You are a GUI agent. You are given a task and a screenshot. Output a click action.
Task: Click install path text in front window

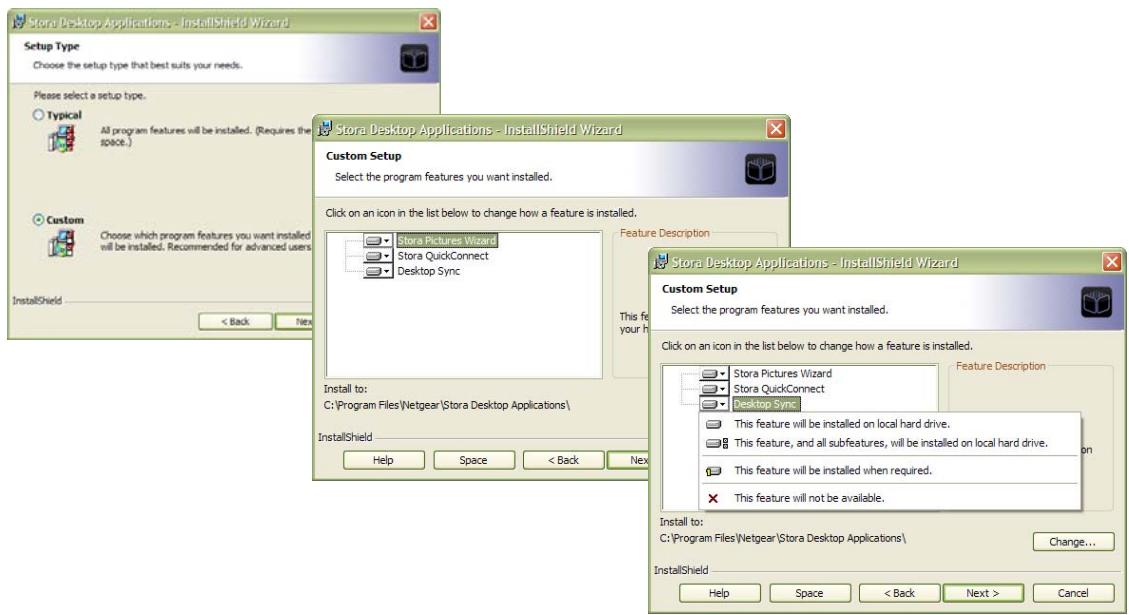coord(783,538)
